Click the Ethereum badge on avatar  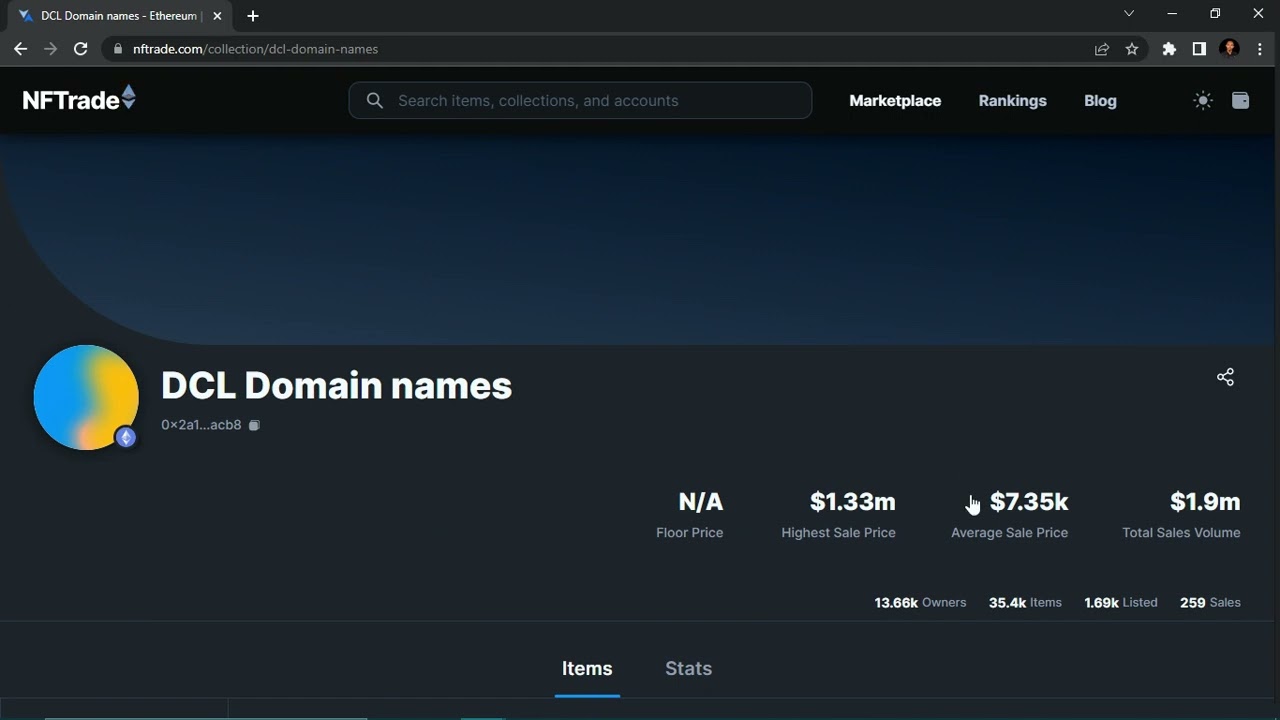[125, 437]
